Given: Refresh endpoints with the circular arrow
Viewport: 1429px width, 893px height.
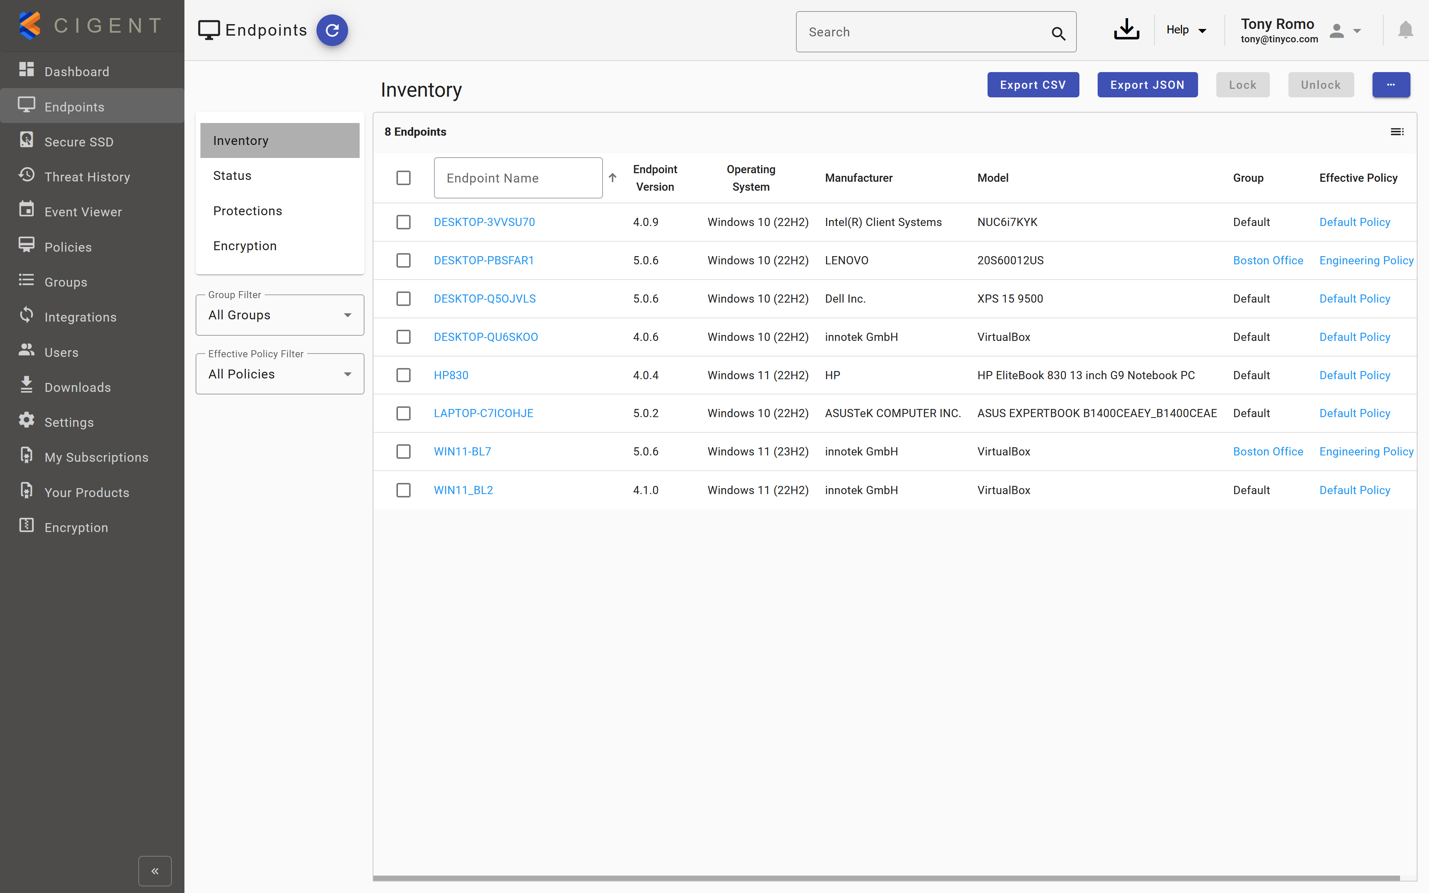Looking at the screenshot, I should click(x=332, y=30).
